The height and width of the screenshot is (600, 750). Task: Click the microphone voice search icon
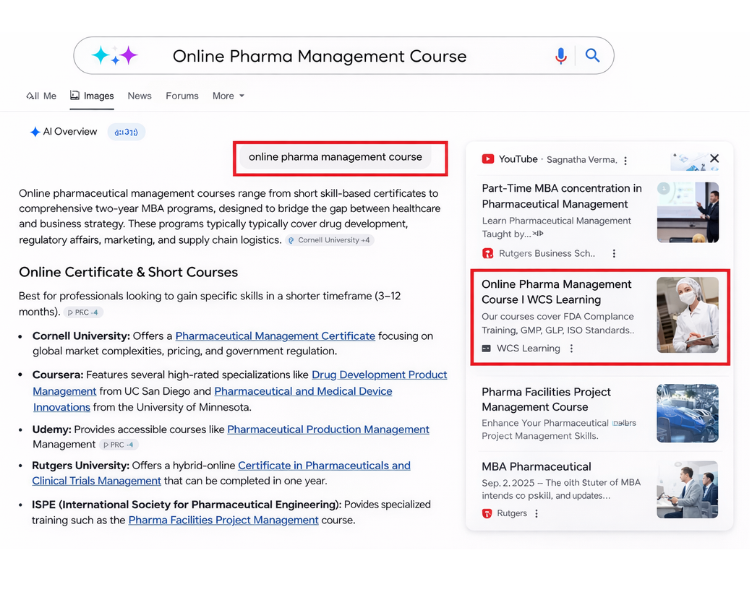(x=561, y=56)
